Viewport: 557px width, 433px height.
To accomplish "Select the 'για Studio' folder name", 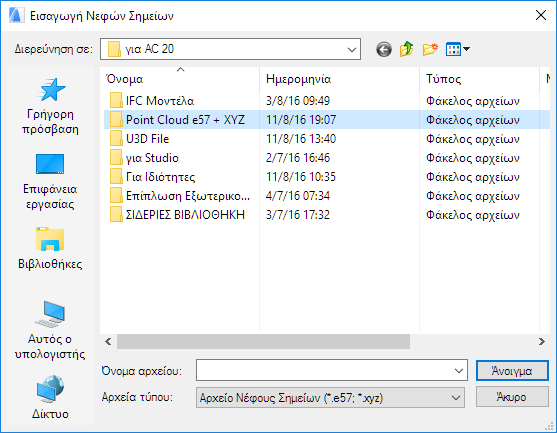I will coord(152,158).
